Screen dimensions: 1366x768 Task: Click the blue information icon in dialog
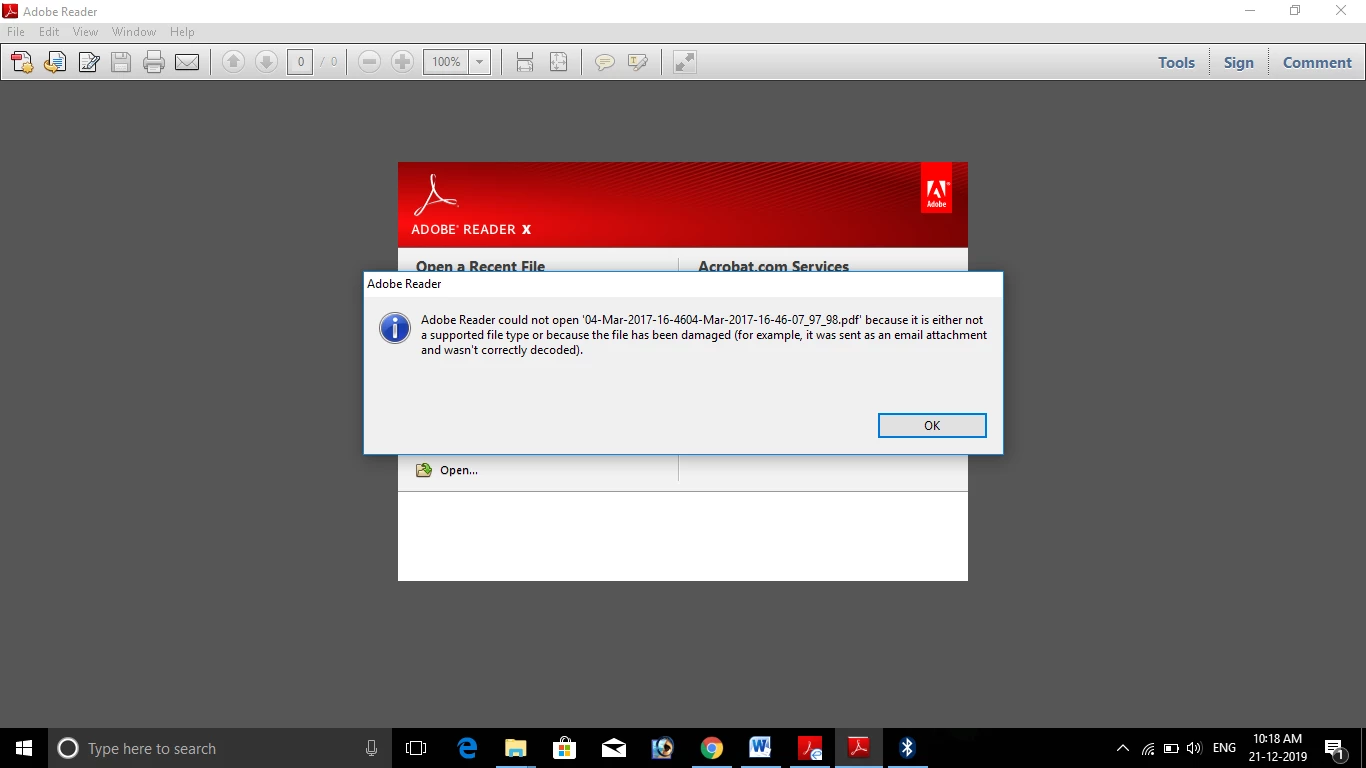click(395, 327)
